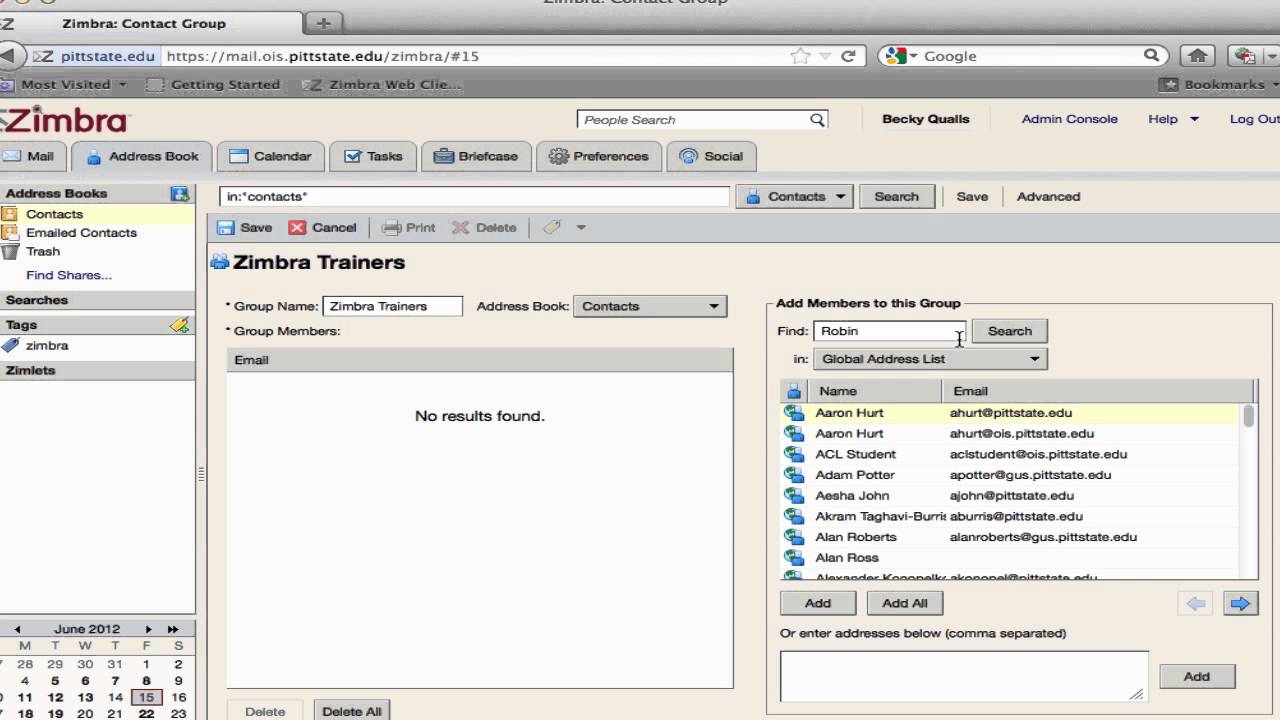The image size is (1280, 720).
Task: Click Add below the results list
Action: pyautogui.click(x=818, y=603)
